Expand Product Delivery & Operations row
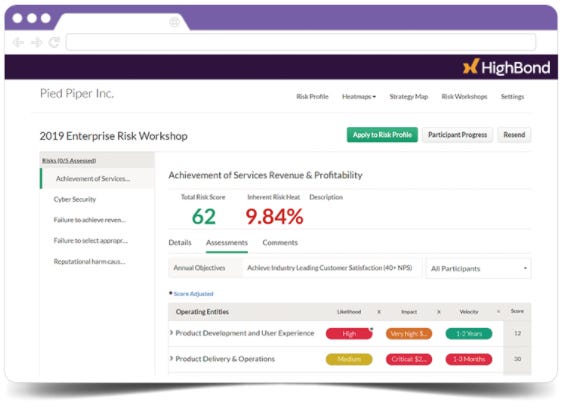 tap(171, 358)
